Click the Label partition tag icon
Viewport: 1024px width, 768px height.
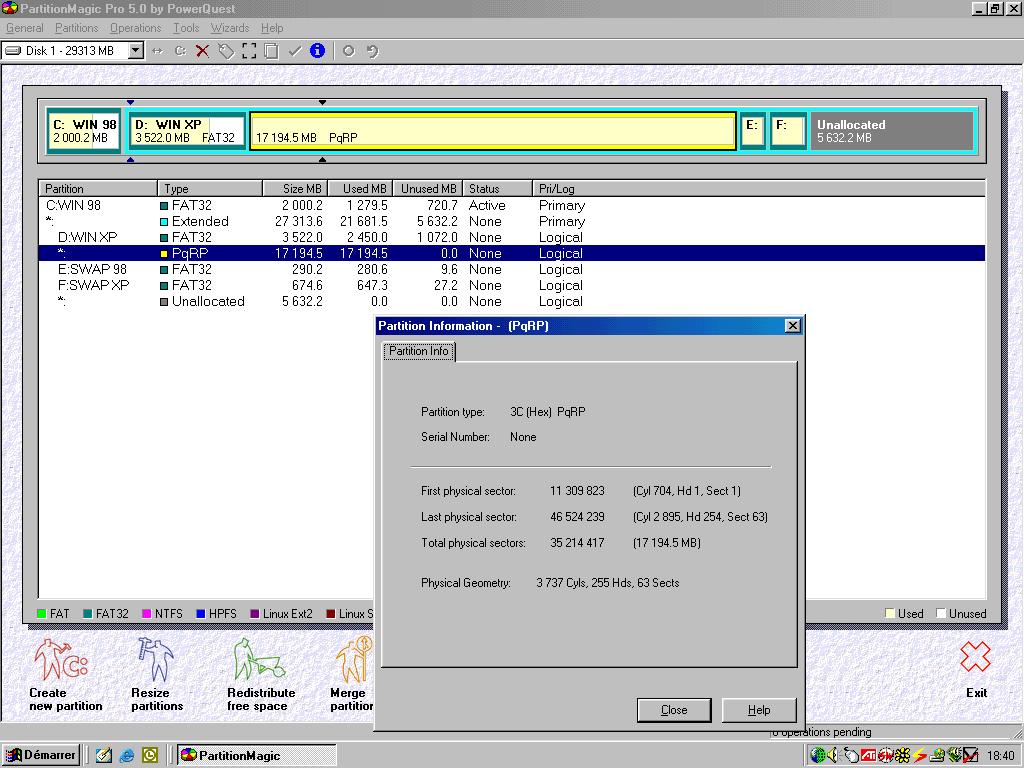226,51
